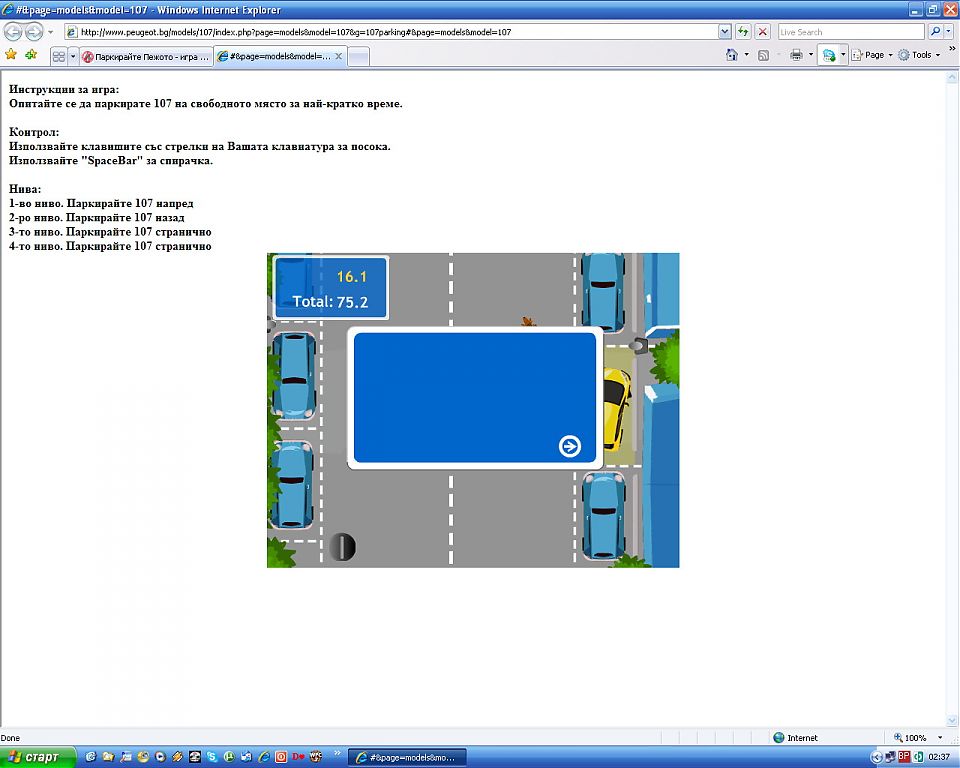Screen dimensions: 960x768
Task: Click the "Инструкции за игра:" heading text
Action: point(64,89)
